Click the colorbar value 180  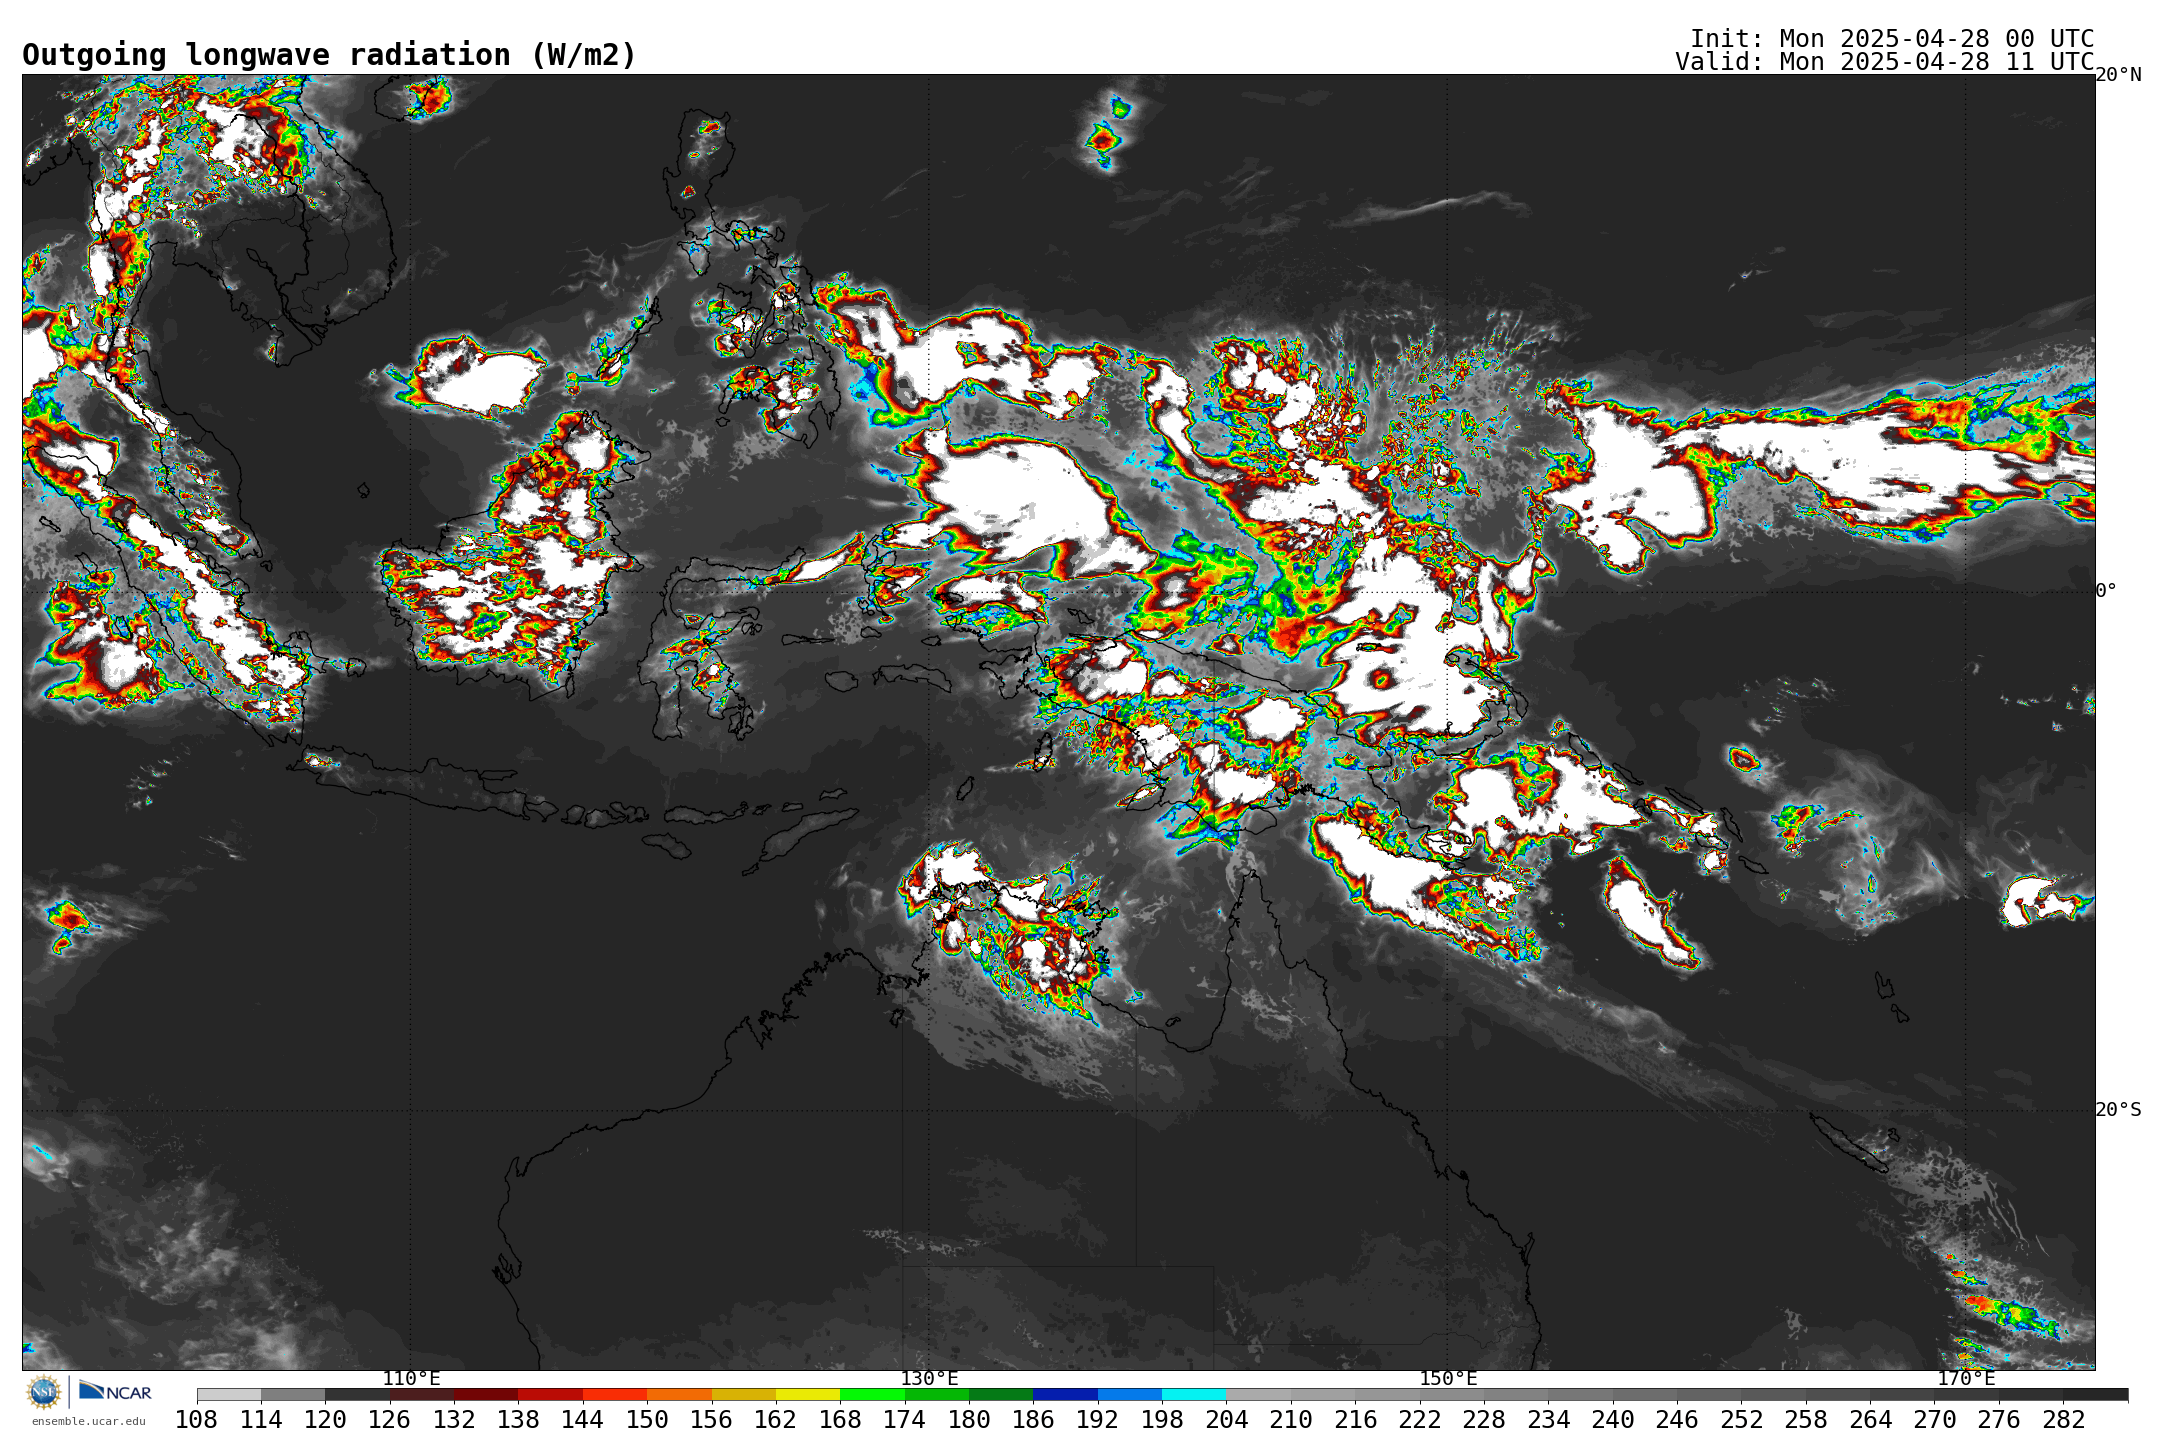point(969,1419)
